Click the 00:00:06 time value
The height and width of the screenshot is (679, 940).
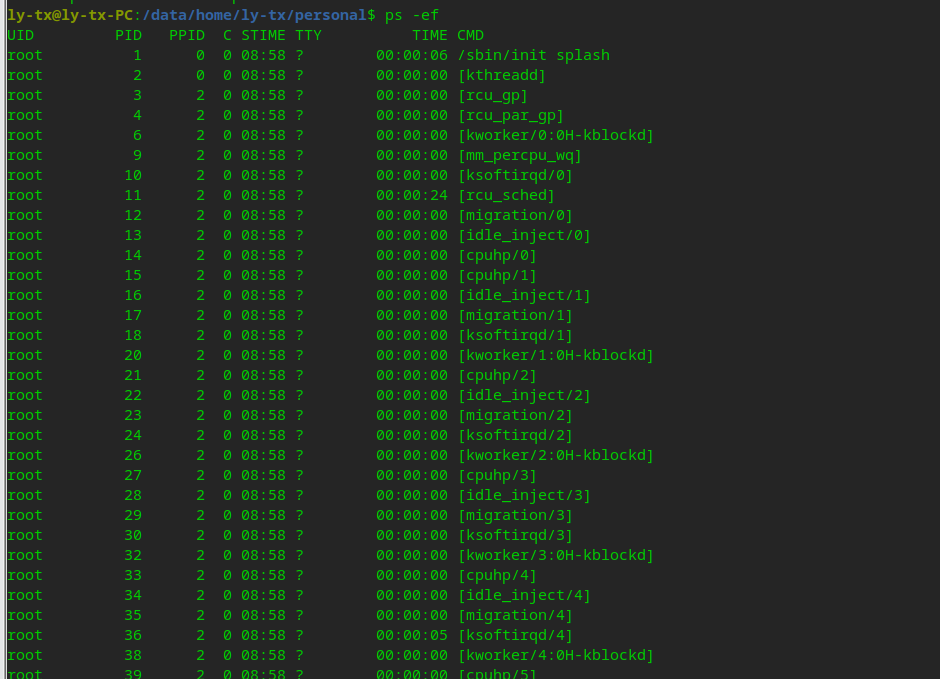[412, 55]
